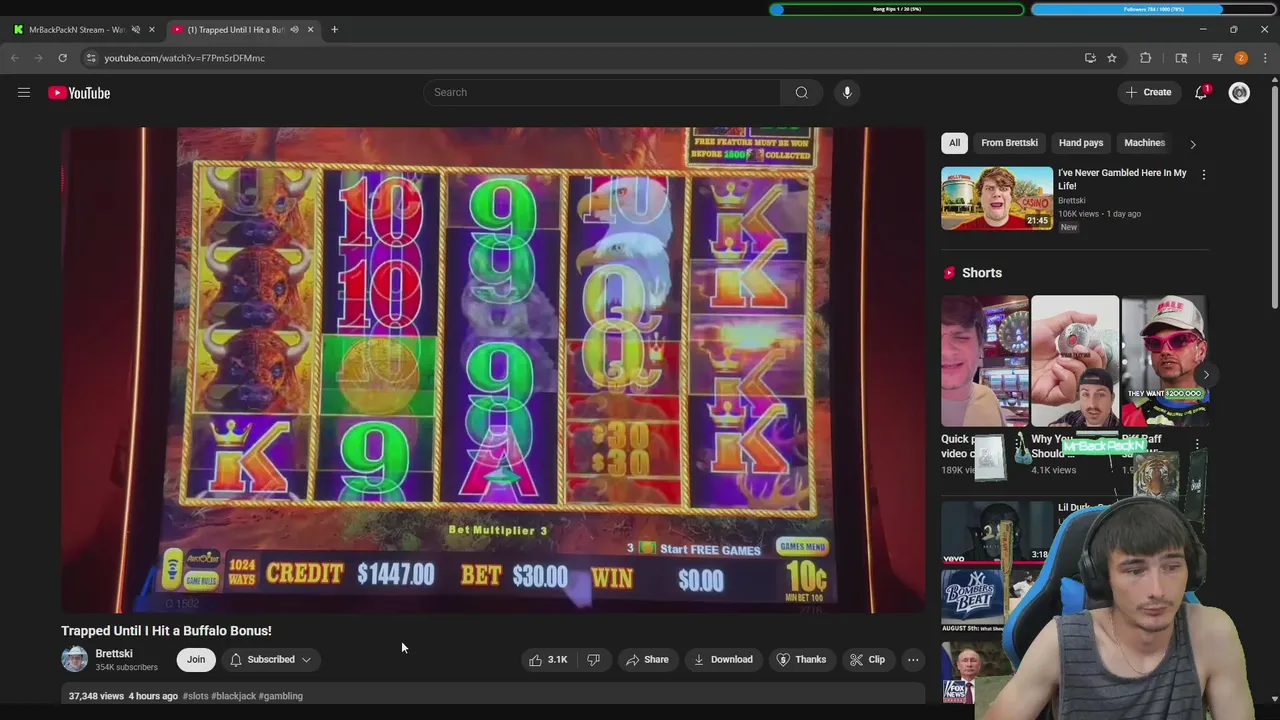Open the 'THEY WANT $200,000' Short thumbnail

tap(1164, 361)
